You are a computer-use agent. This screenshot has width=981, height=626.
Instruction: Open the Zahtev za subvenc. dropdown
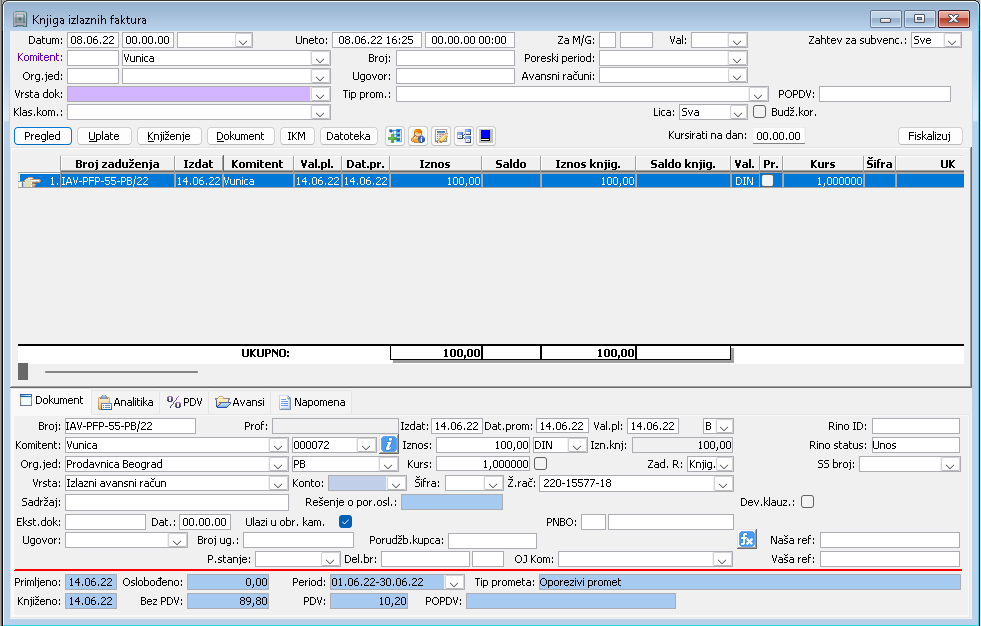tap(952, 41)
